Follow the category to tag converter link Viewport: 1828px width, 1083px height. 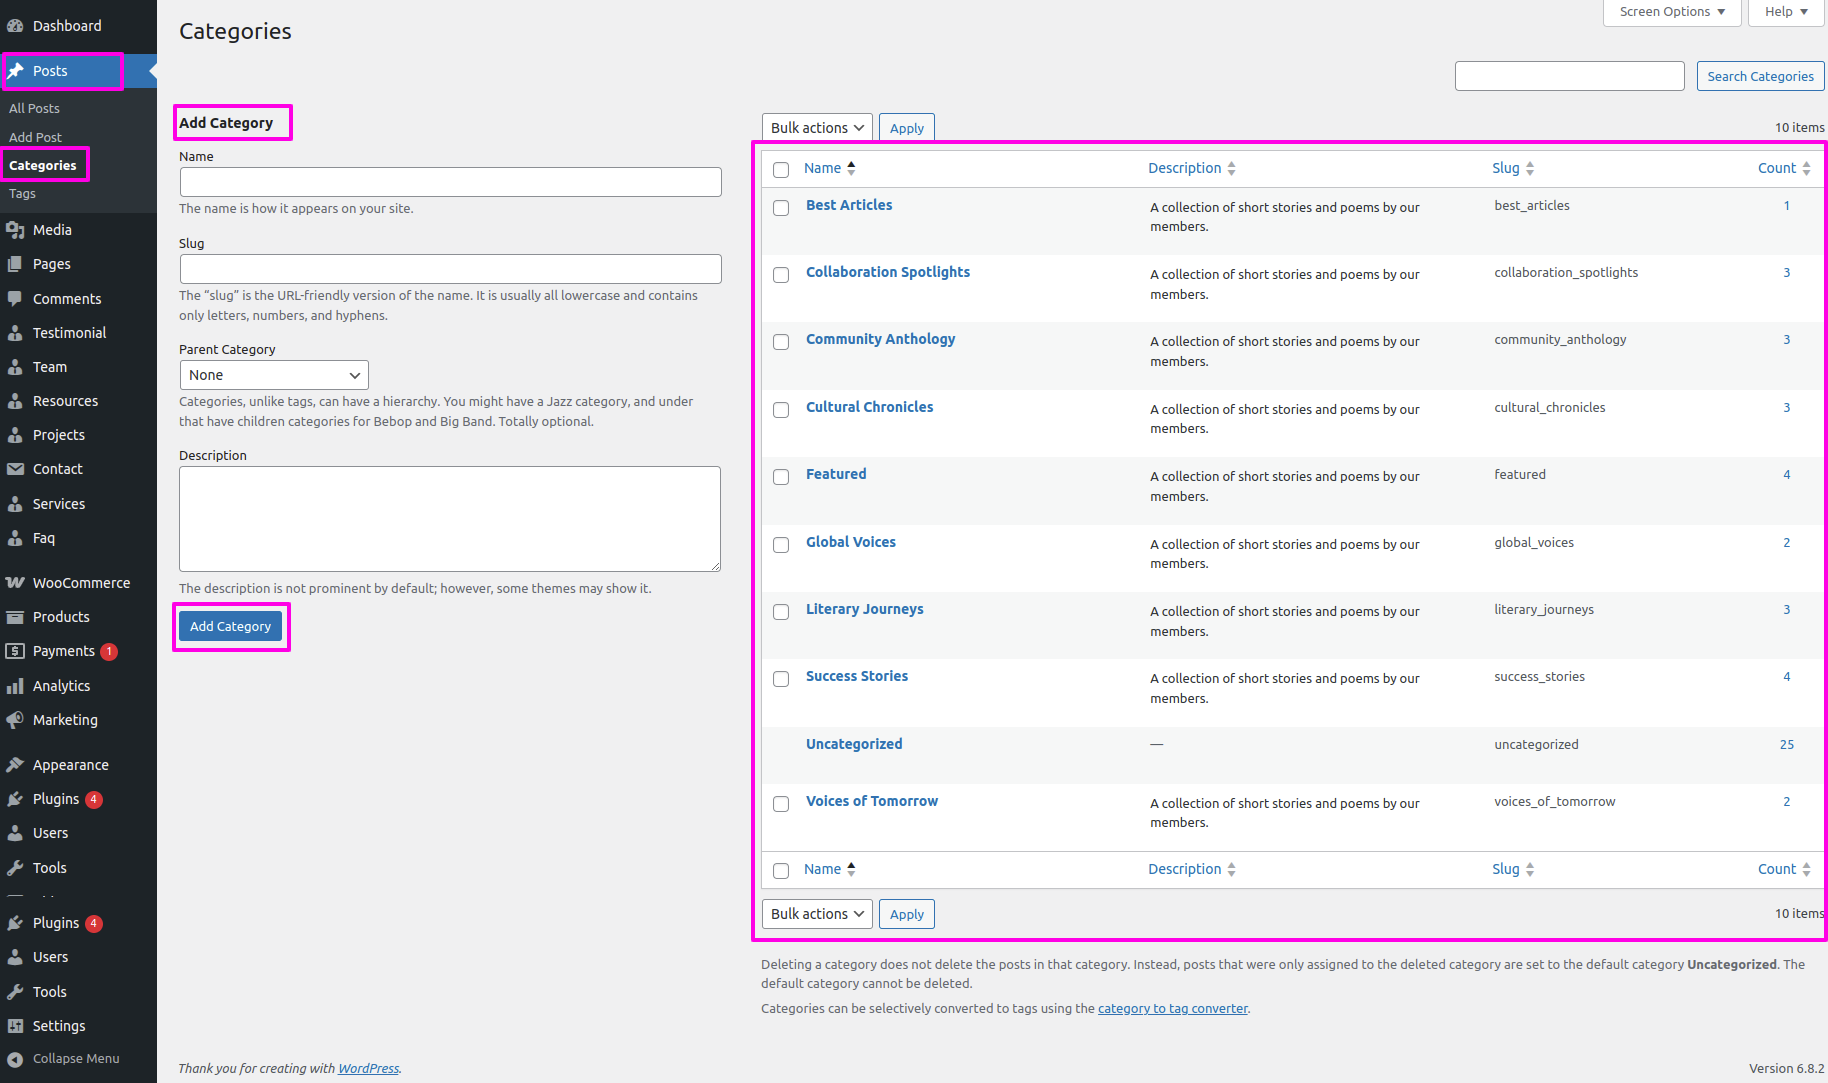(x=1172, y=1008)
